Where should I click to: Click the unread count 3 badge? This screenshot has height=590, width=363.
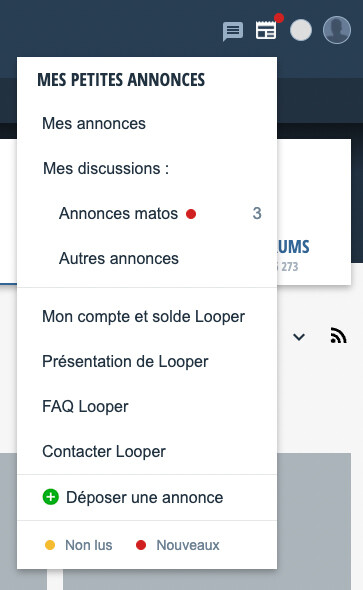pyautogui.click(x=257, y=214)
